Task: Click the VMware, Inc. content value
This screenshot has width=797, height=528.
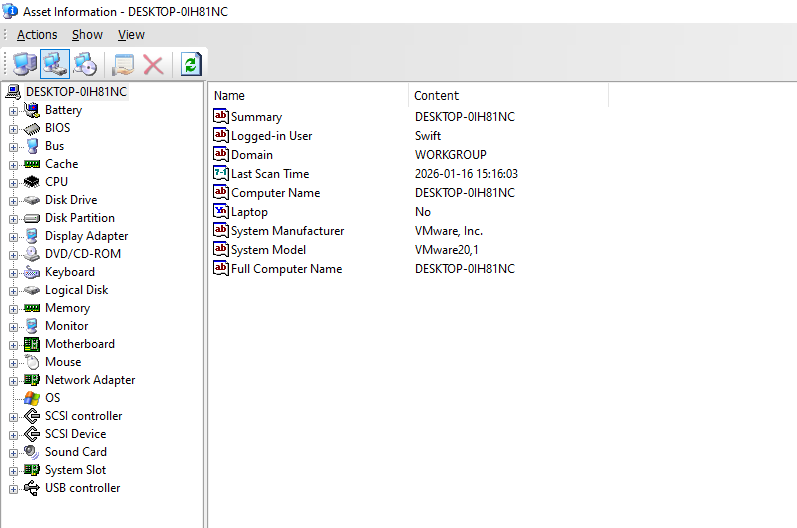Action: click(449, 231)
